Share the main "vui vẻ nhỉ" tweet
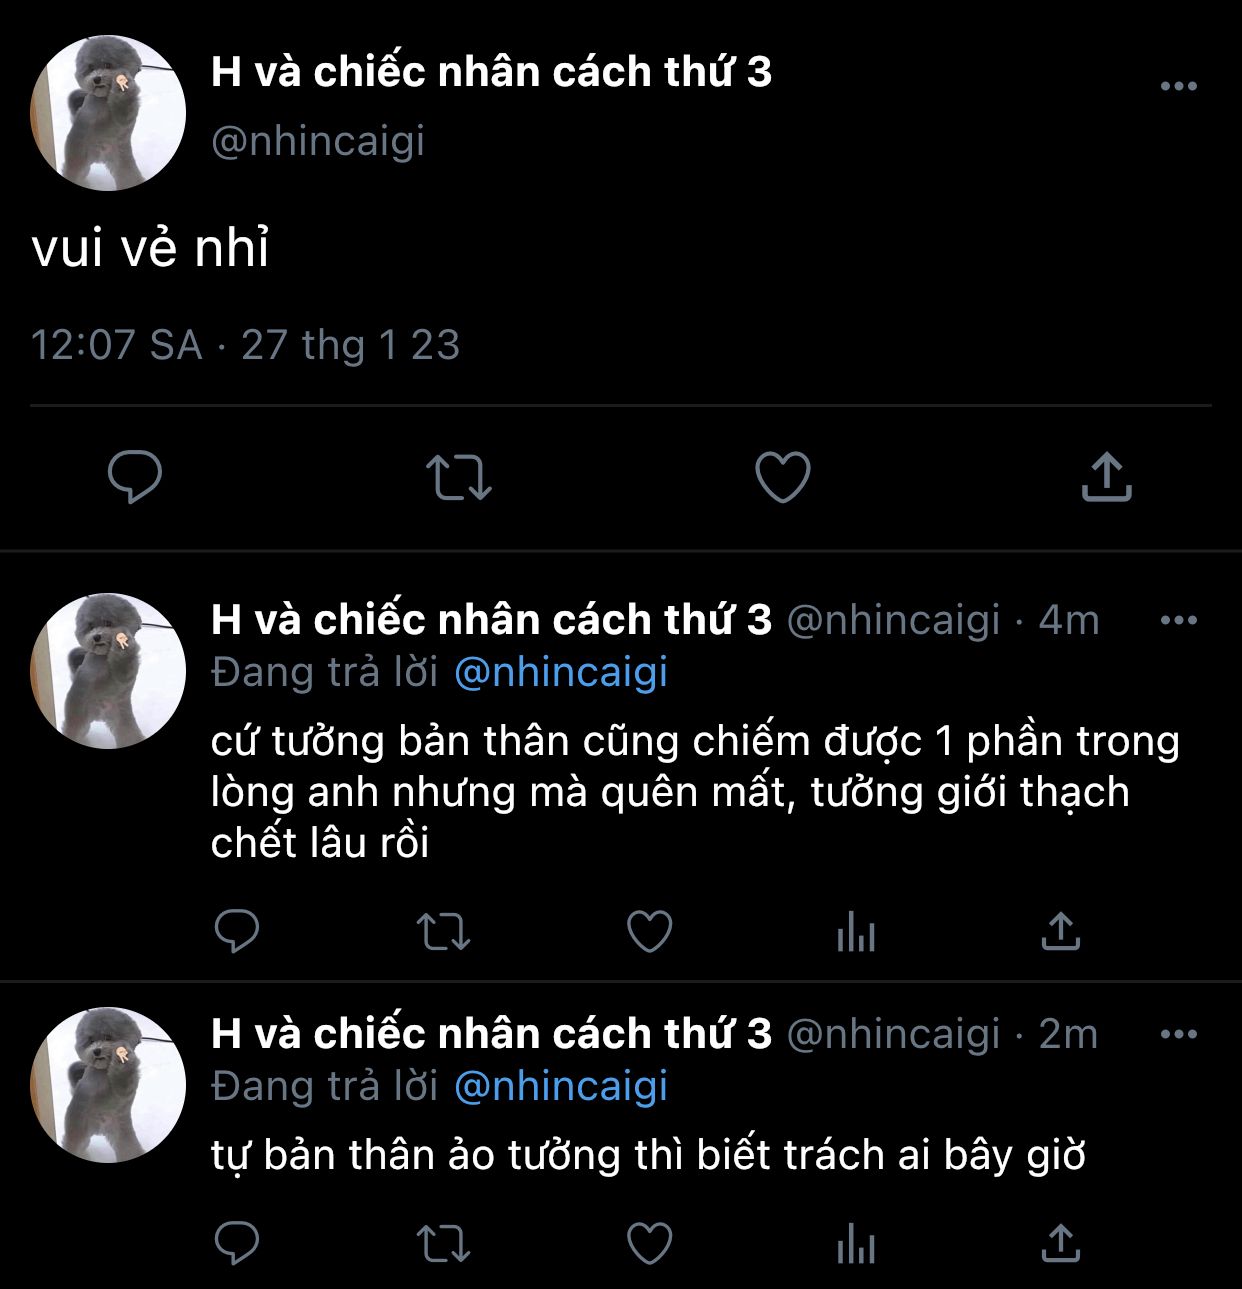Viewport: 1242px width, 1289px height. click(1106, 476)
